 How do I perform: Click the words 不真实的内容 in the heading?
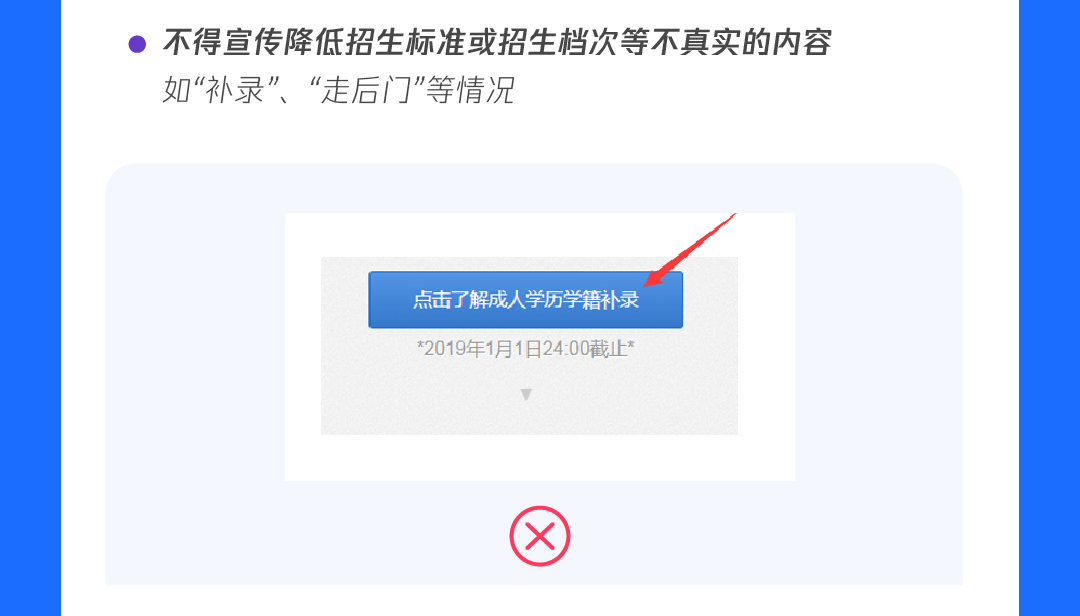tap(741, 43)
